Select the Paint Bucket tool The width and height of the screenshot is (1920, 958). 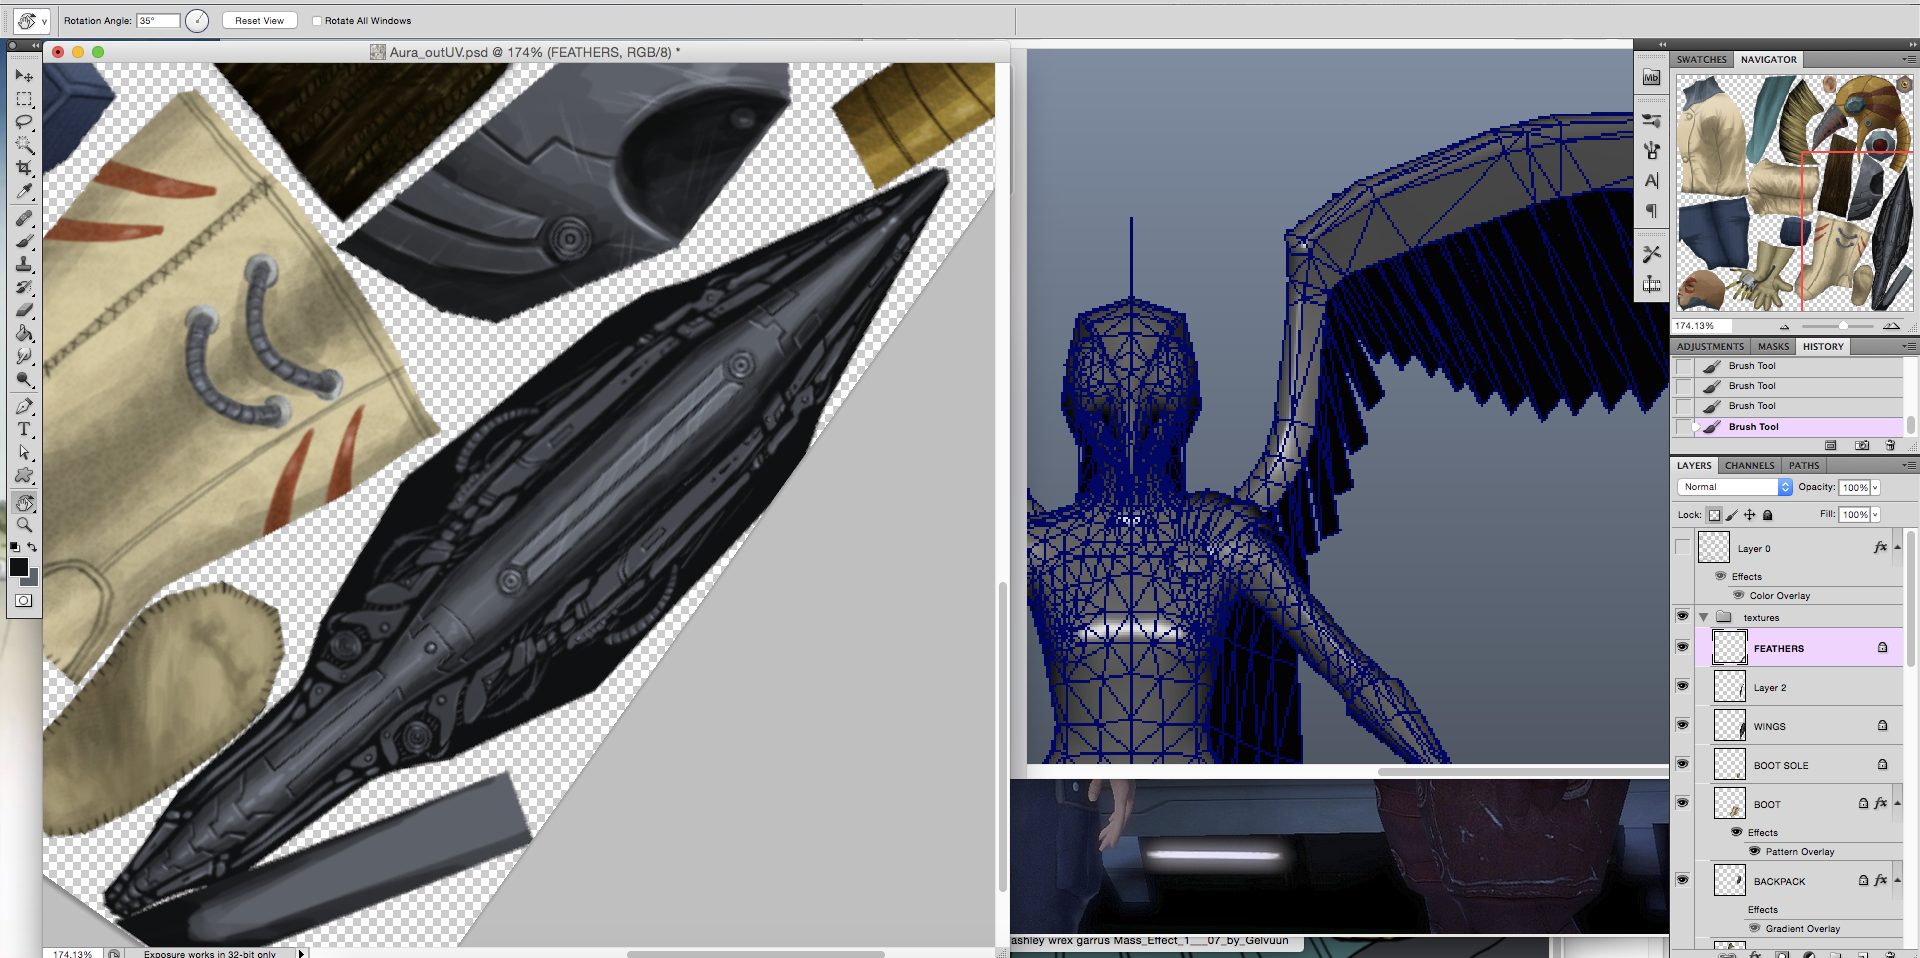24,333
